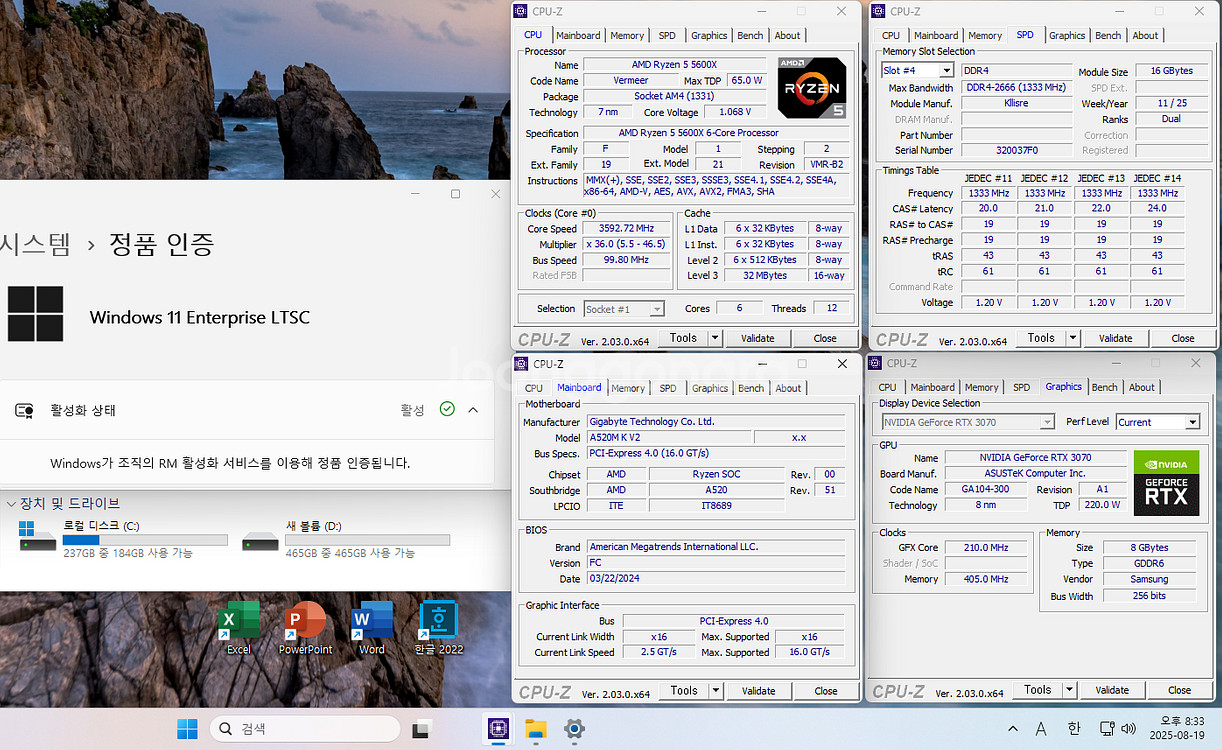Click the A input mode tray icon
Viewport: 1222px width, 750px height.
point(1040,729)
